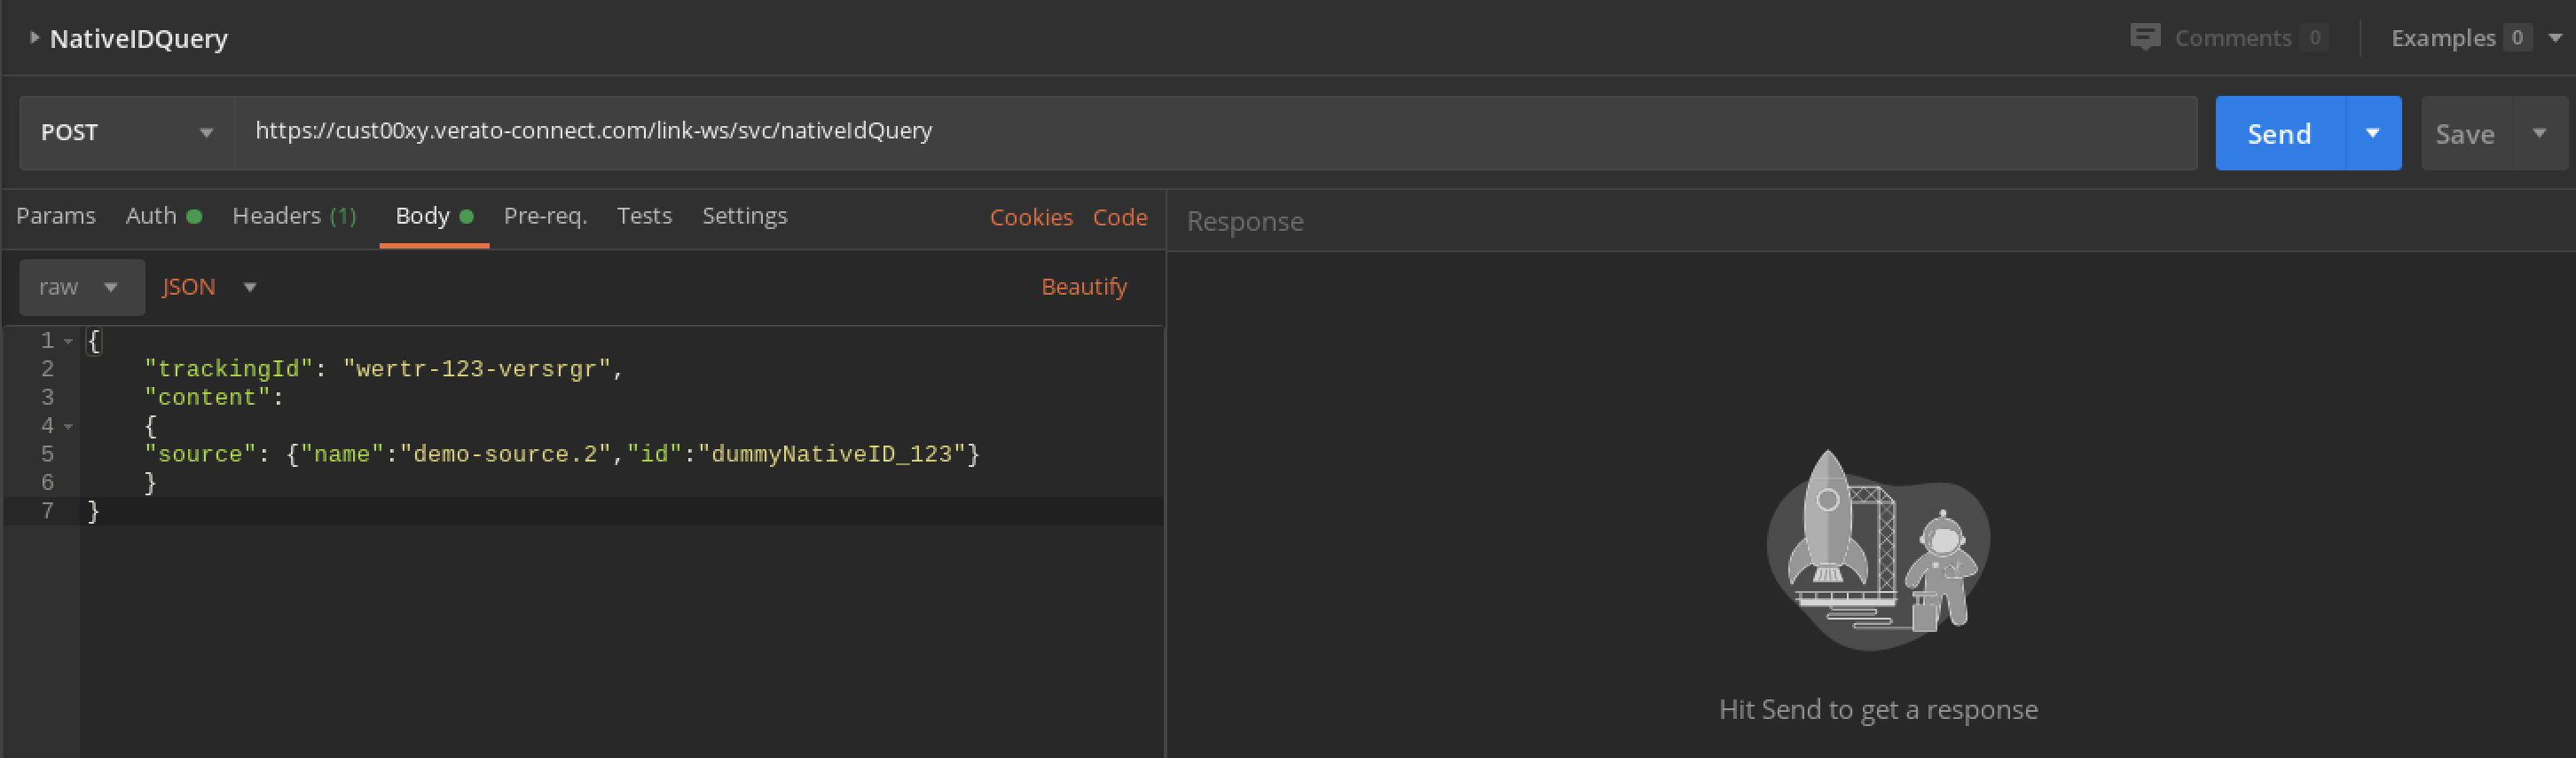Screen dimensions: 2576x758
Task: Open the Cookies link
Action: [1030, 217]
